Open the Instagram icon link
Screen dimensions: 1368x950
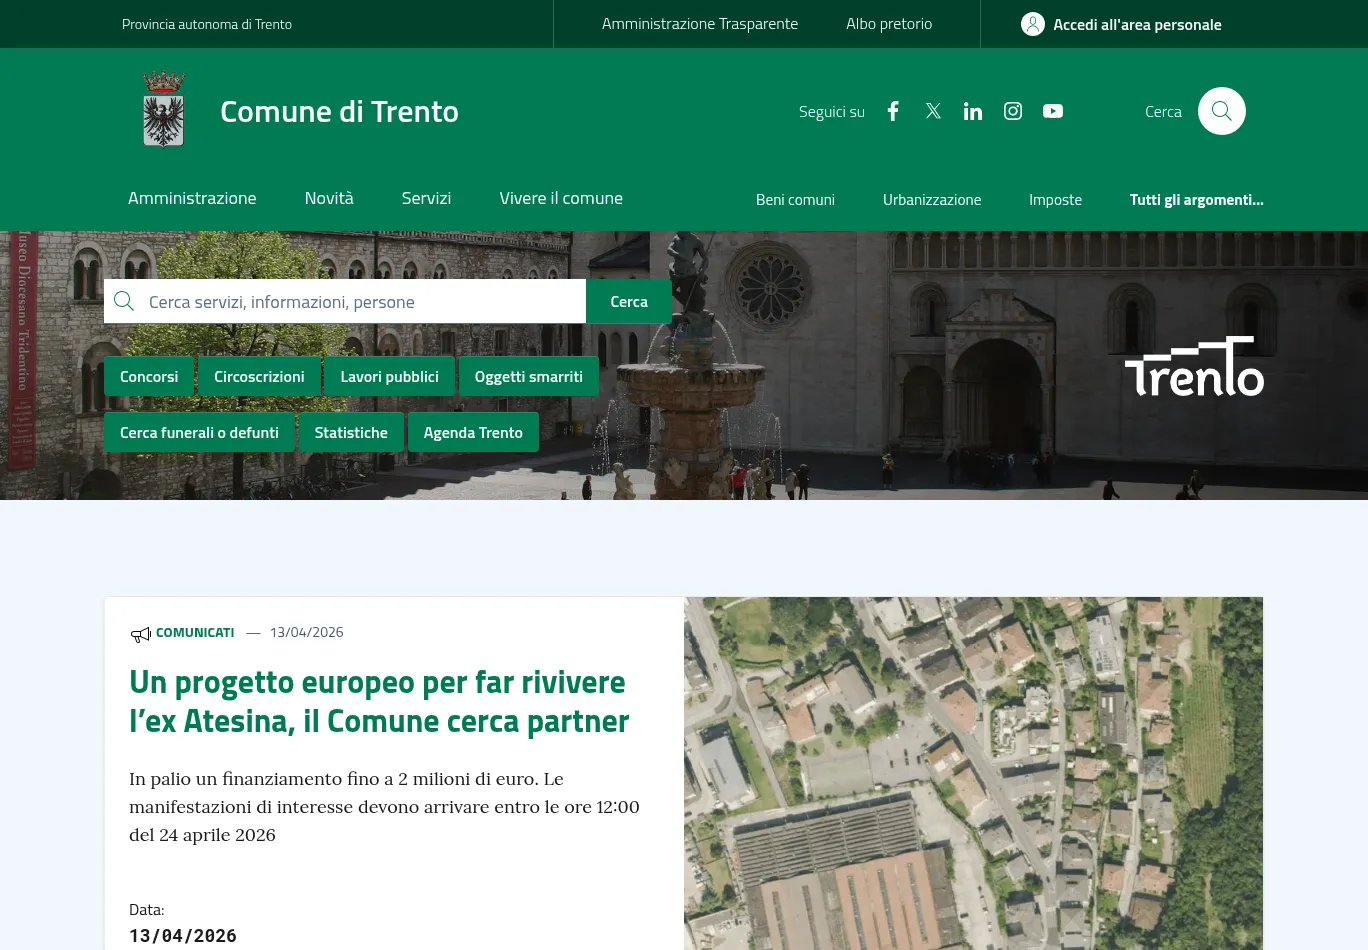(x=1013, y=111)
